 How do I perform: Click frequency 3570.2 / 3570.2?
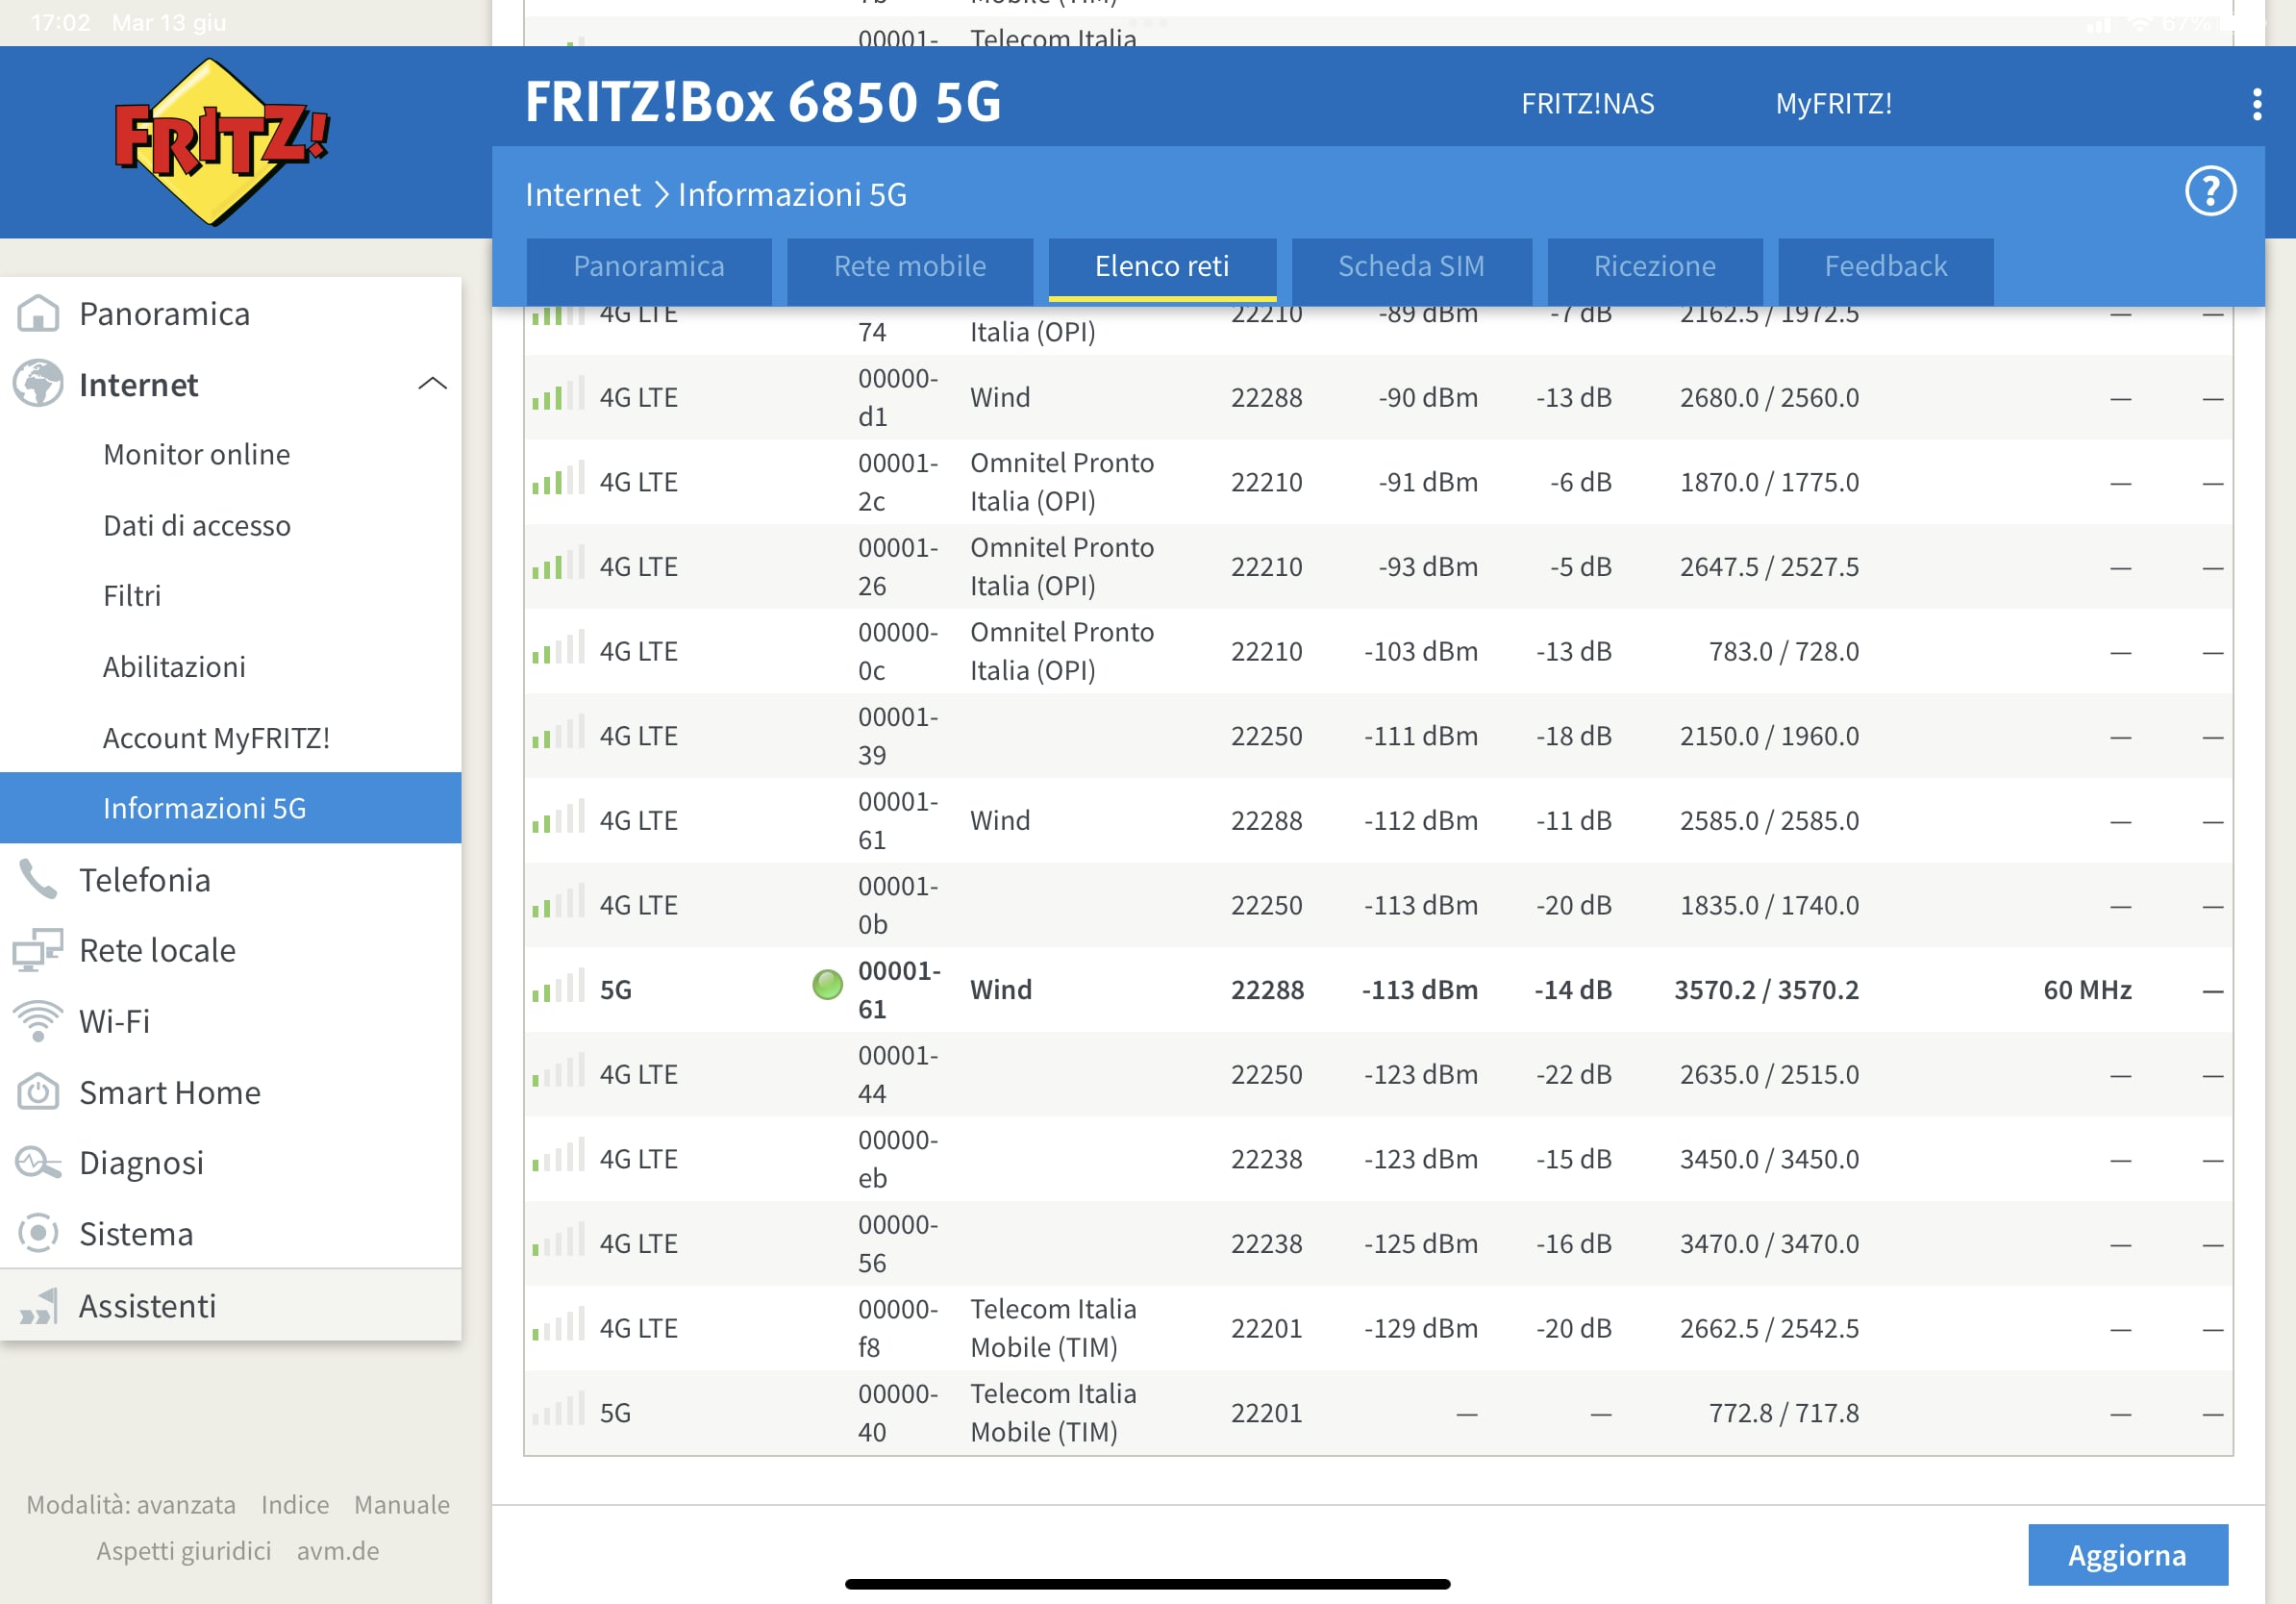[x=1766, y=989]
